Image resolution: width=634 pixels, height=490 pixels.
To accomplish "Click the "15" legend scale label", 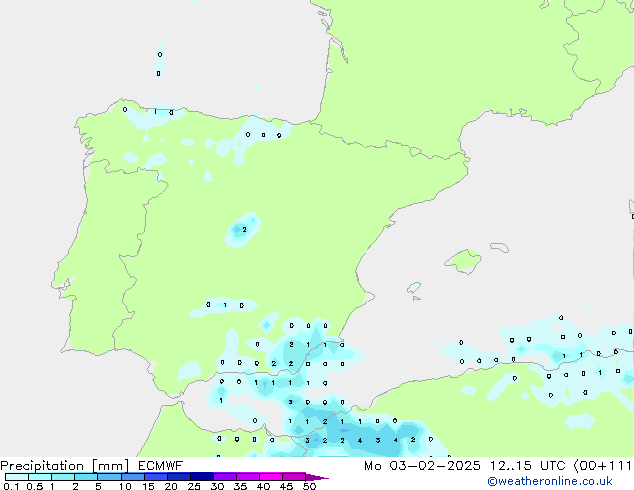I will 148,486.
